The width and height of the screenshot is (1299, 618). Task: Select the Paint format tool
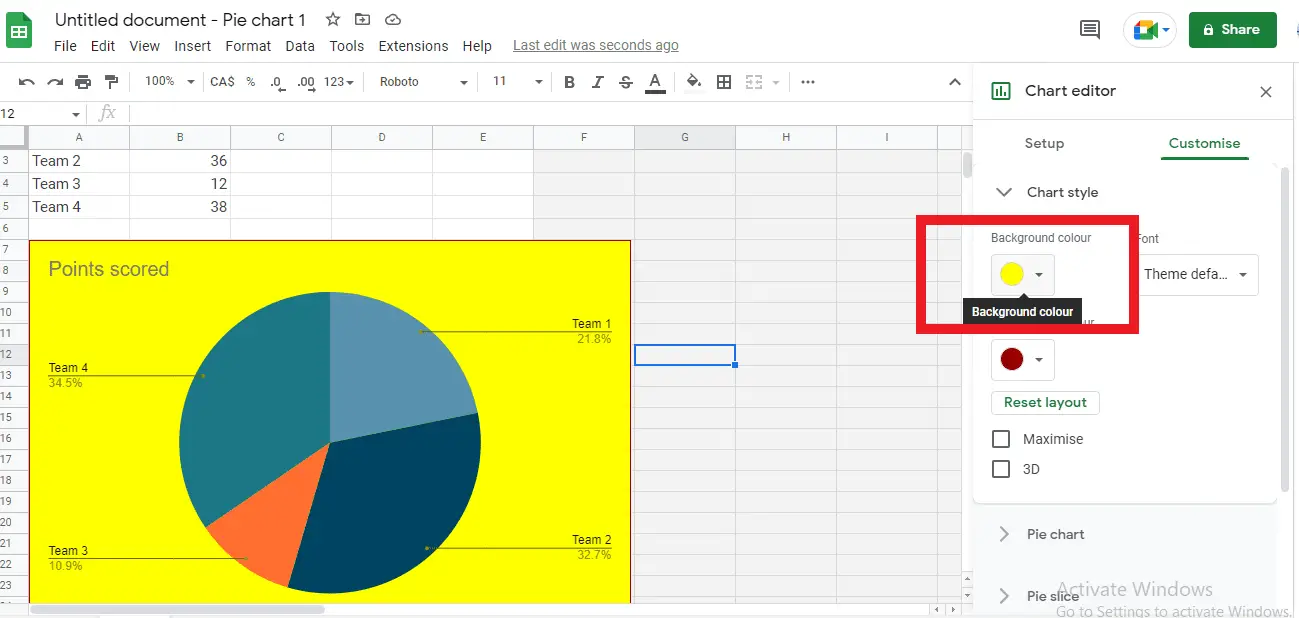(112, 82)
